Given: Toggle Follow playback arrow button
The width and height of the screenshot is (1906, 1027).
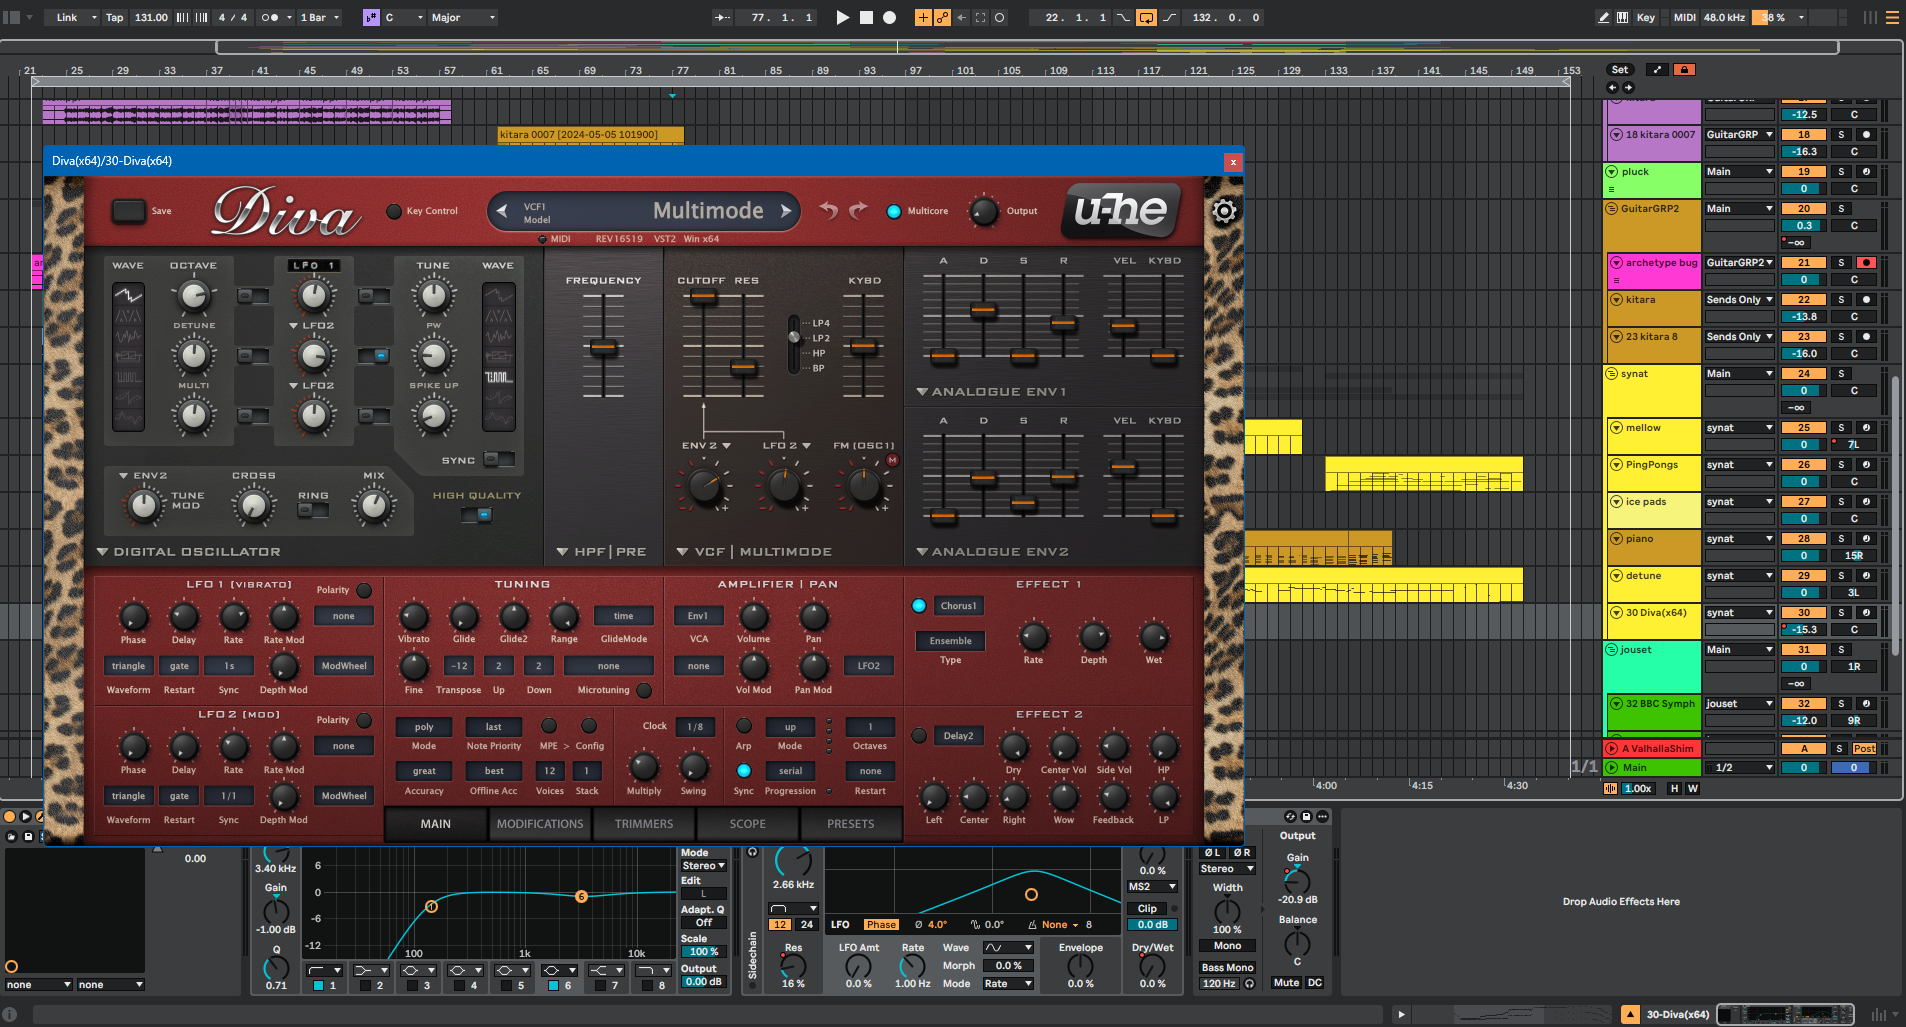Looking at the screenshot, I should (722, 17).
